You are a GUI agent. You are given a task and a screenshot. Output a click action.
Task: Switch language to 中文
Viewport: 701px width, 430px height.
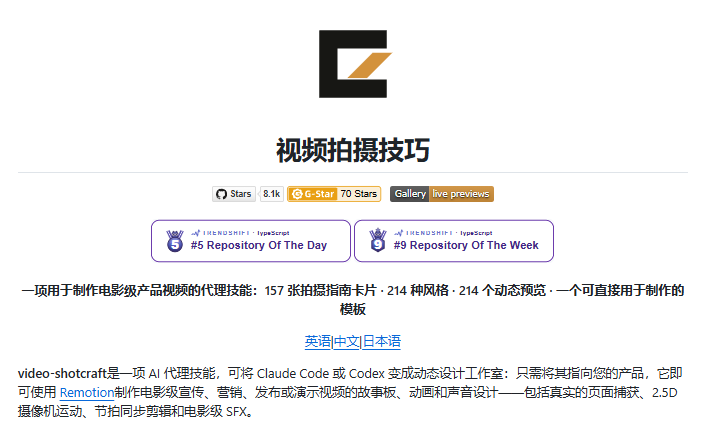[x=346, y=342]
